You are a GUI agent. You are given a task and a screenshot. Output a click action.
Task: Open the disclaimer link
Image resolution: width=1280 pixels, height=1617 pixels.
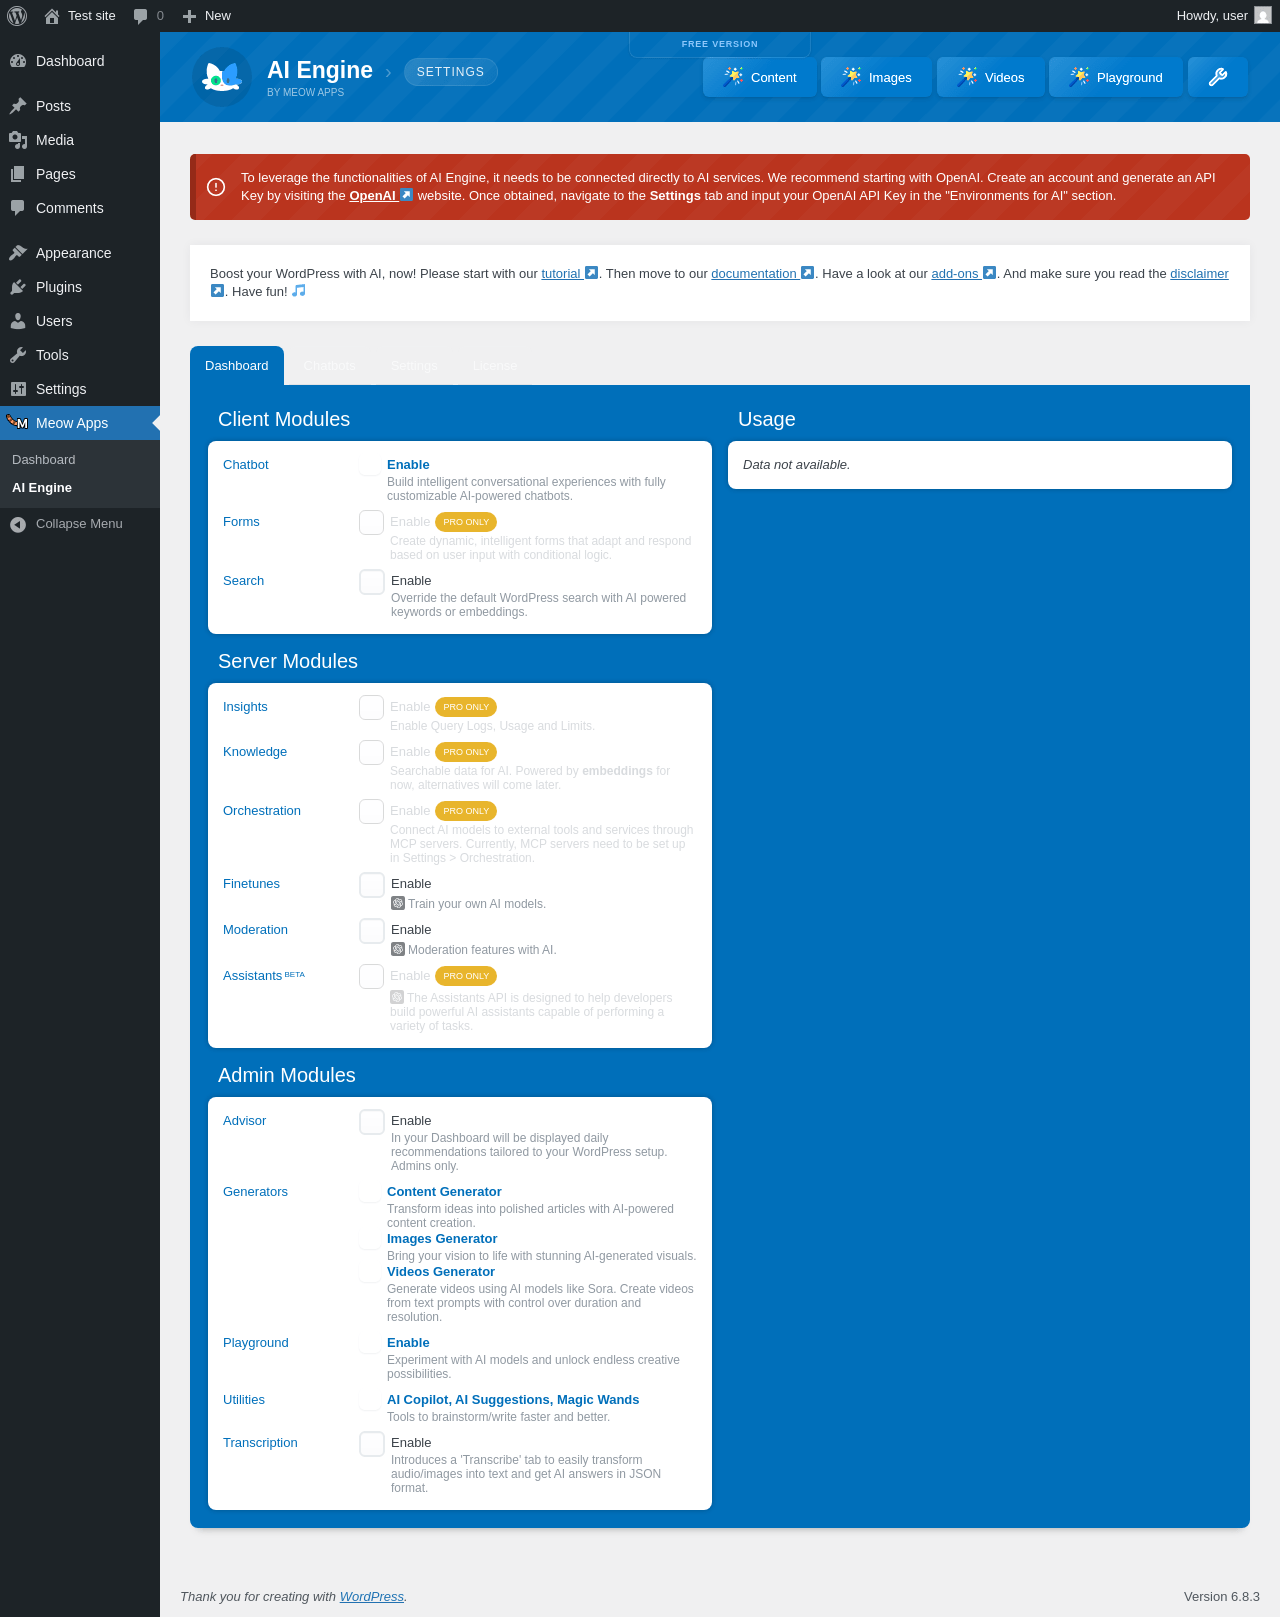point(1199,274)
